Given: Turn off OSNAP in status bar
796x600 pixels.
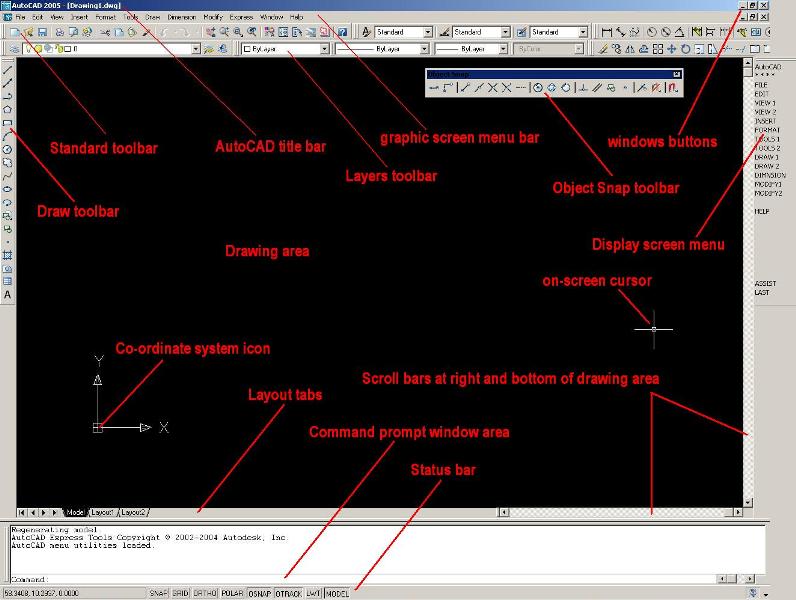Looking at the screenshot, I should click(259, 593).
